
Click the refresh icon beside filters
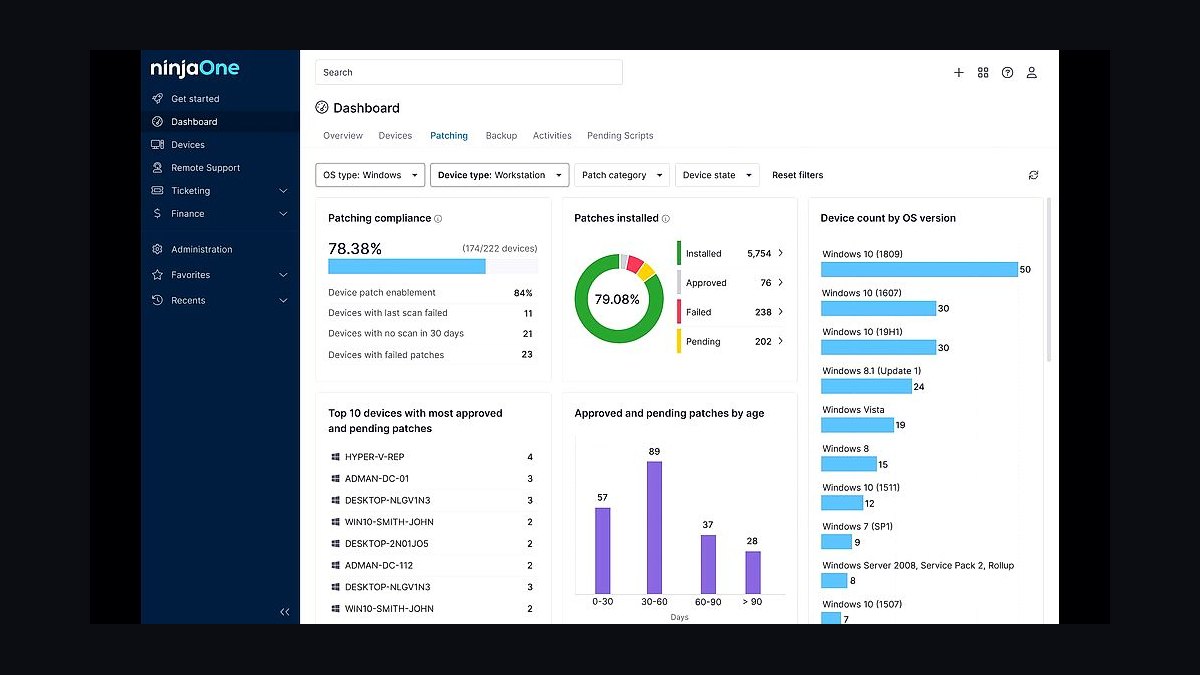[1033, 175]
